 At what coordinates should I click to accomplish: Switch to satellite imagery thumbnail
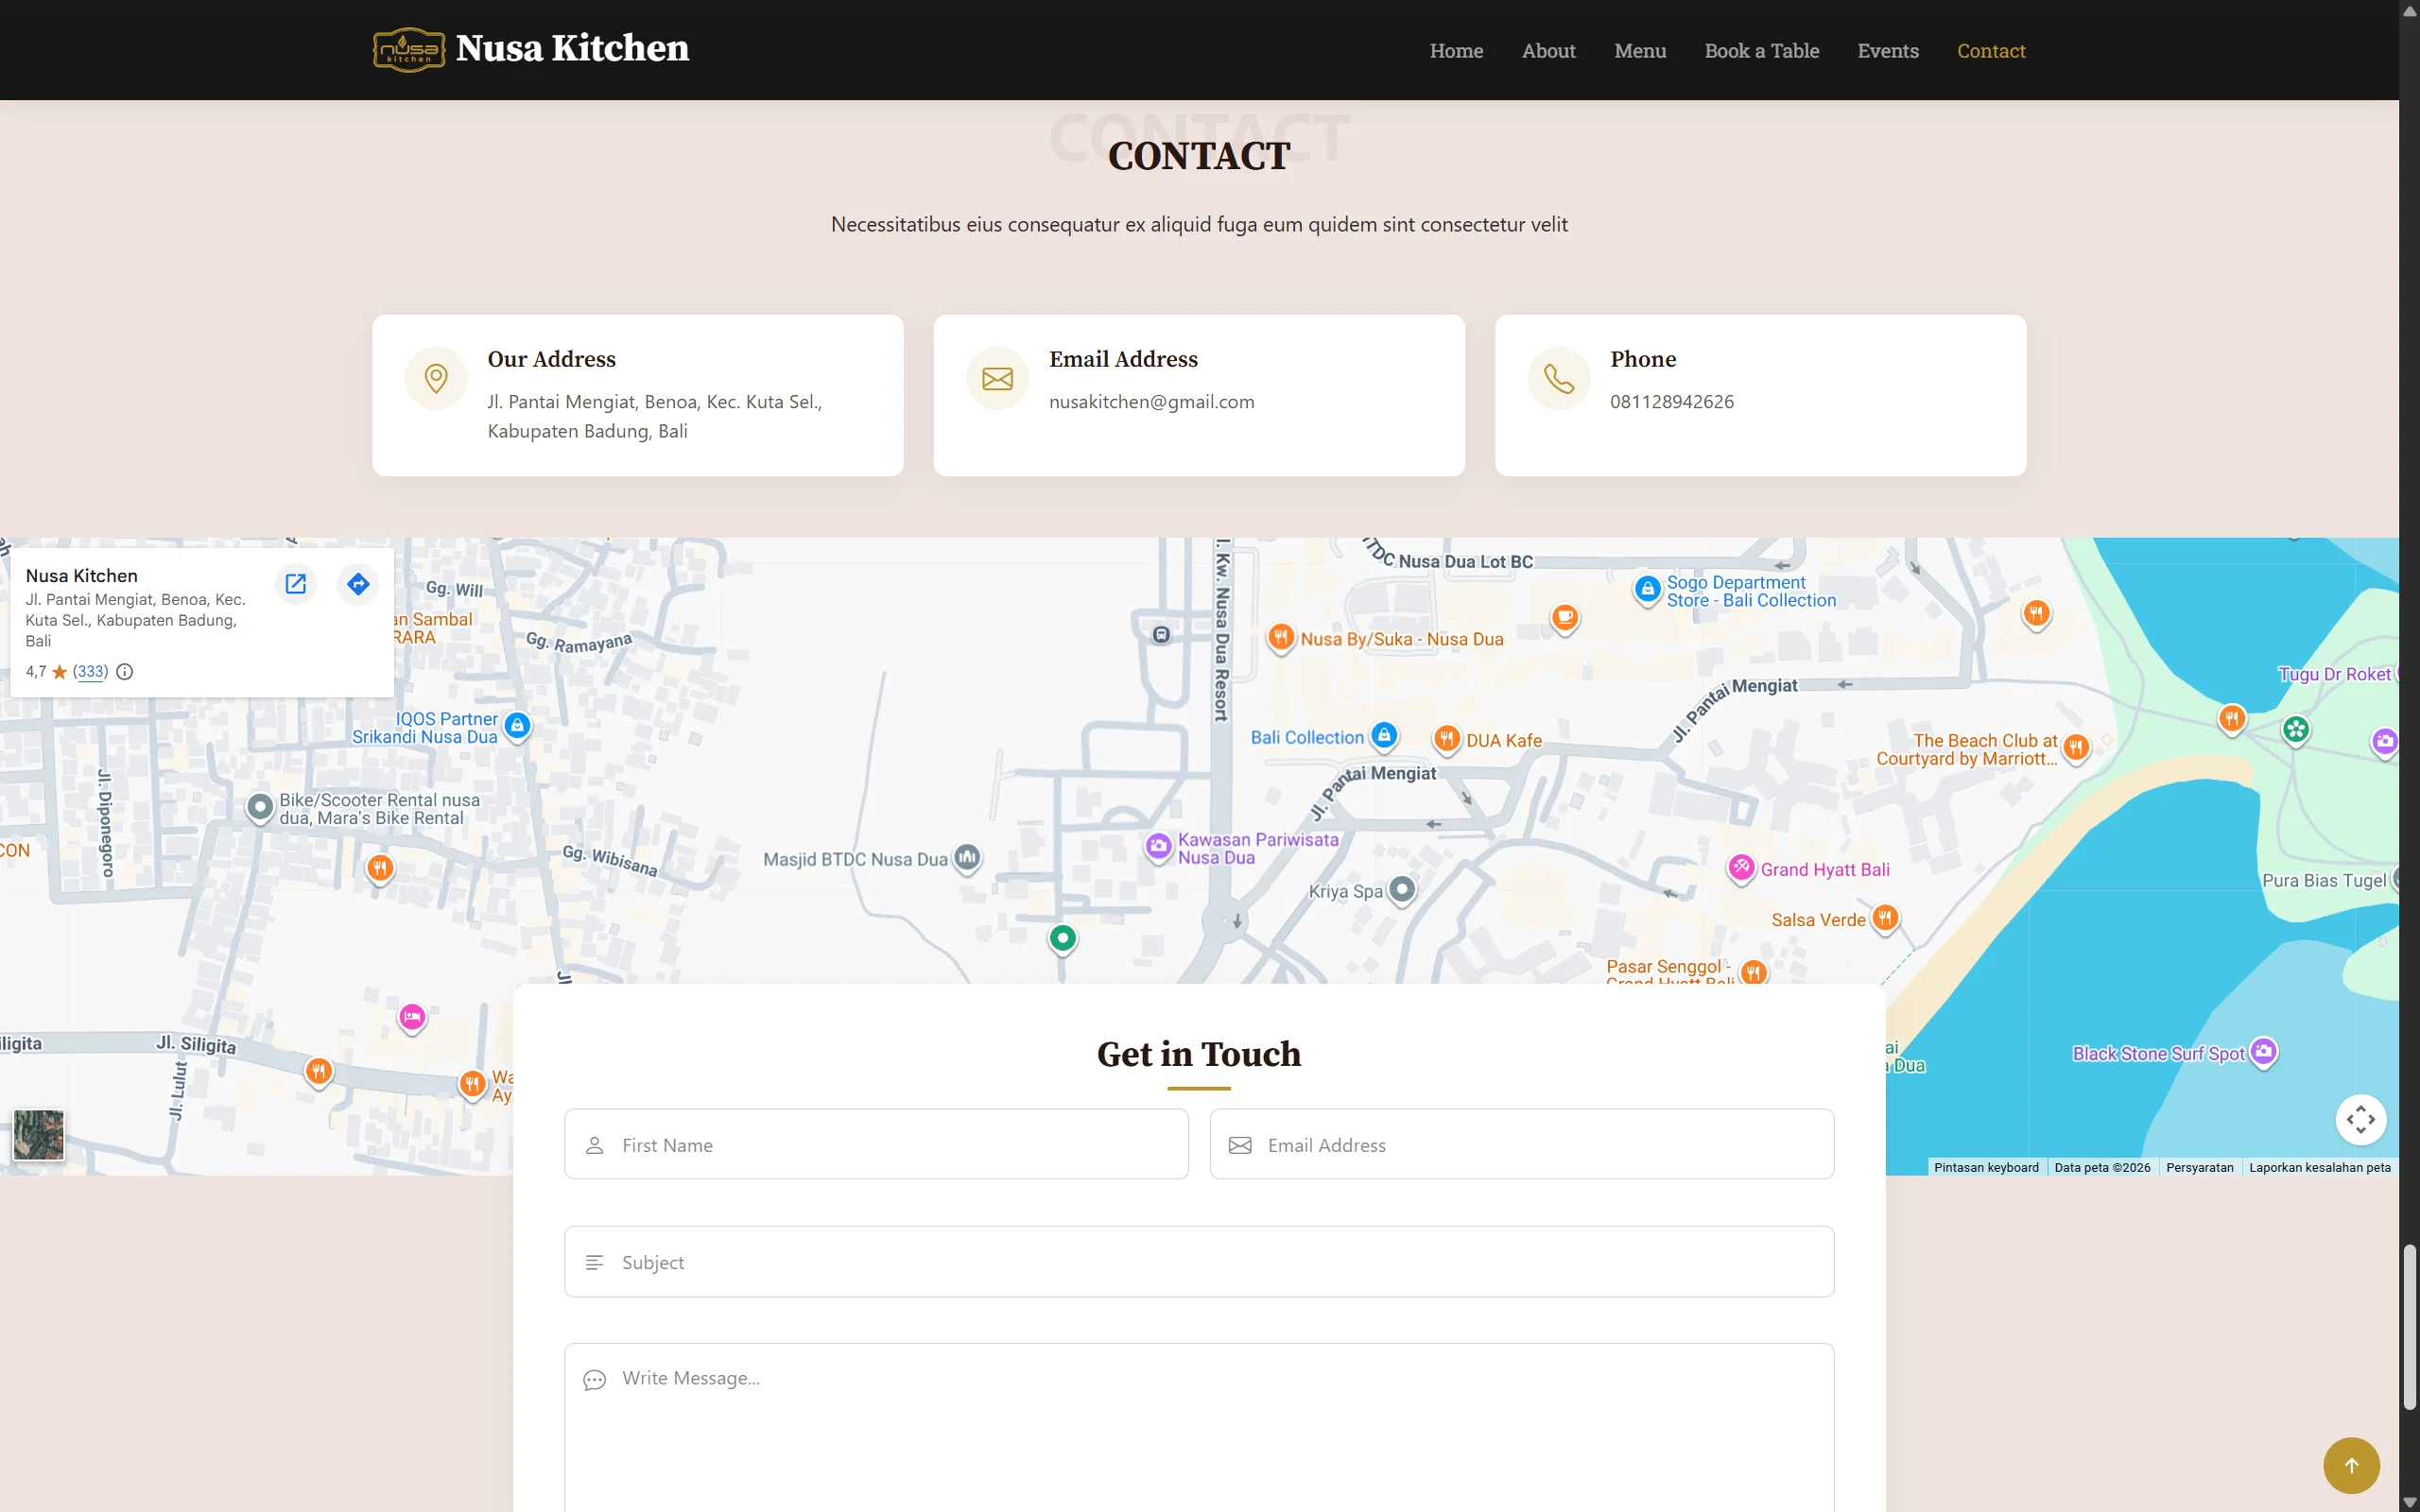[x=39, y=1134]
